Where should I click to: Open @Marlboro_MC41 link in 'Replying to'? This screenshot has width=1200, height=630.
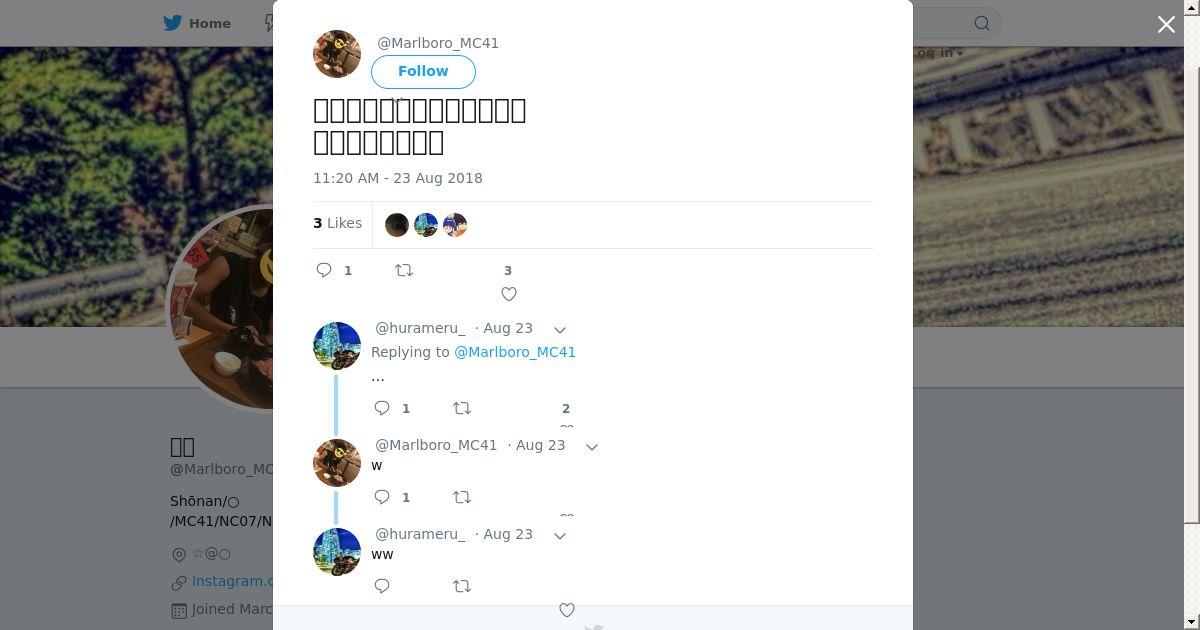pyautogui.click(x=515, y=352)
